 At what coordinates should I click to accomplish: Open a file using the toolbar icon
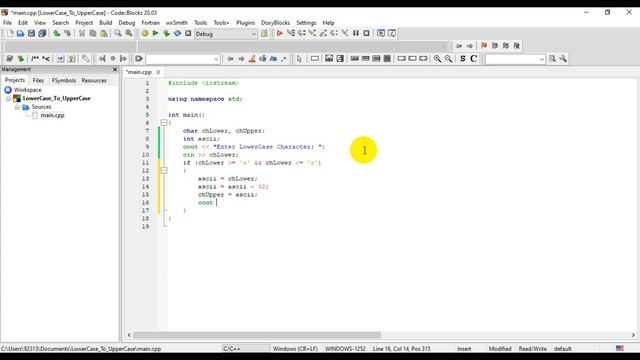point(20,33)
